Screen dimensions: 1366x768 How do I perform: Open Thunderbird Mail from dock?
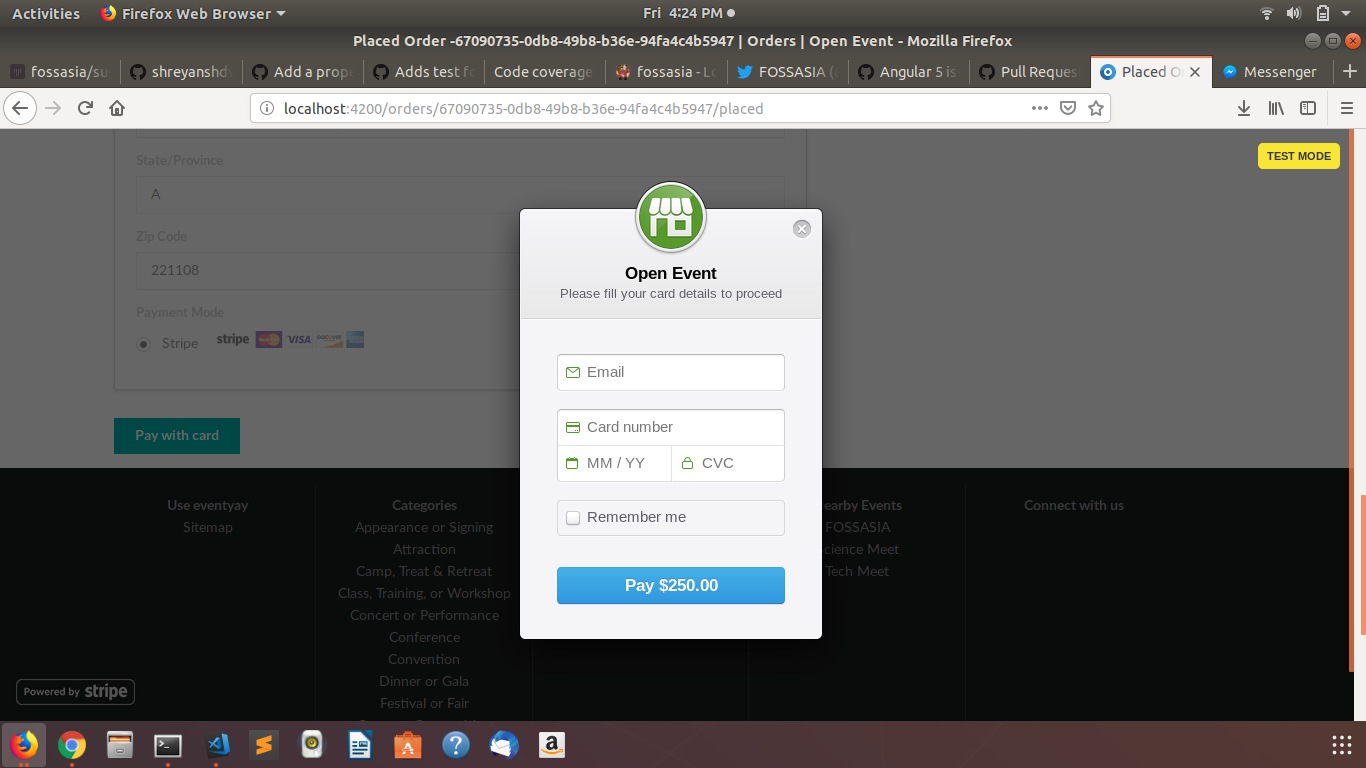click(x=504, y=745)
